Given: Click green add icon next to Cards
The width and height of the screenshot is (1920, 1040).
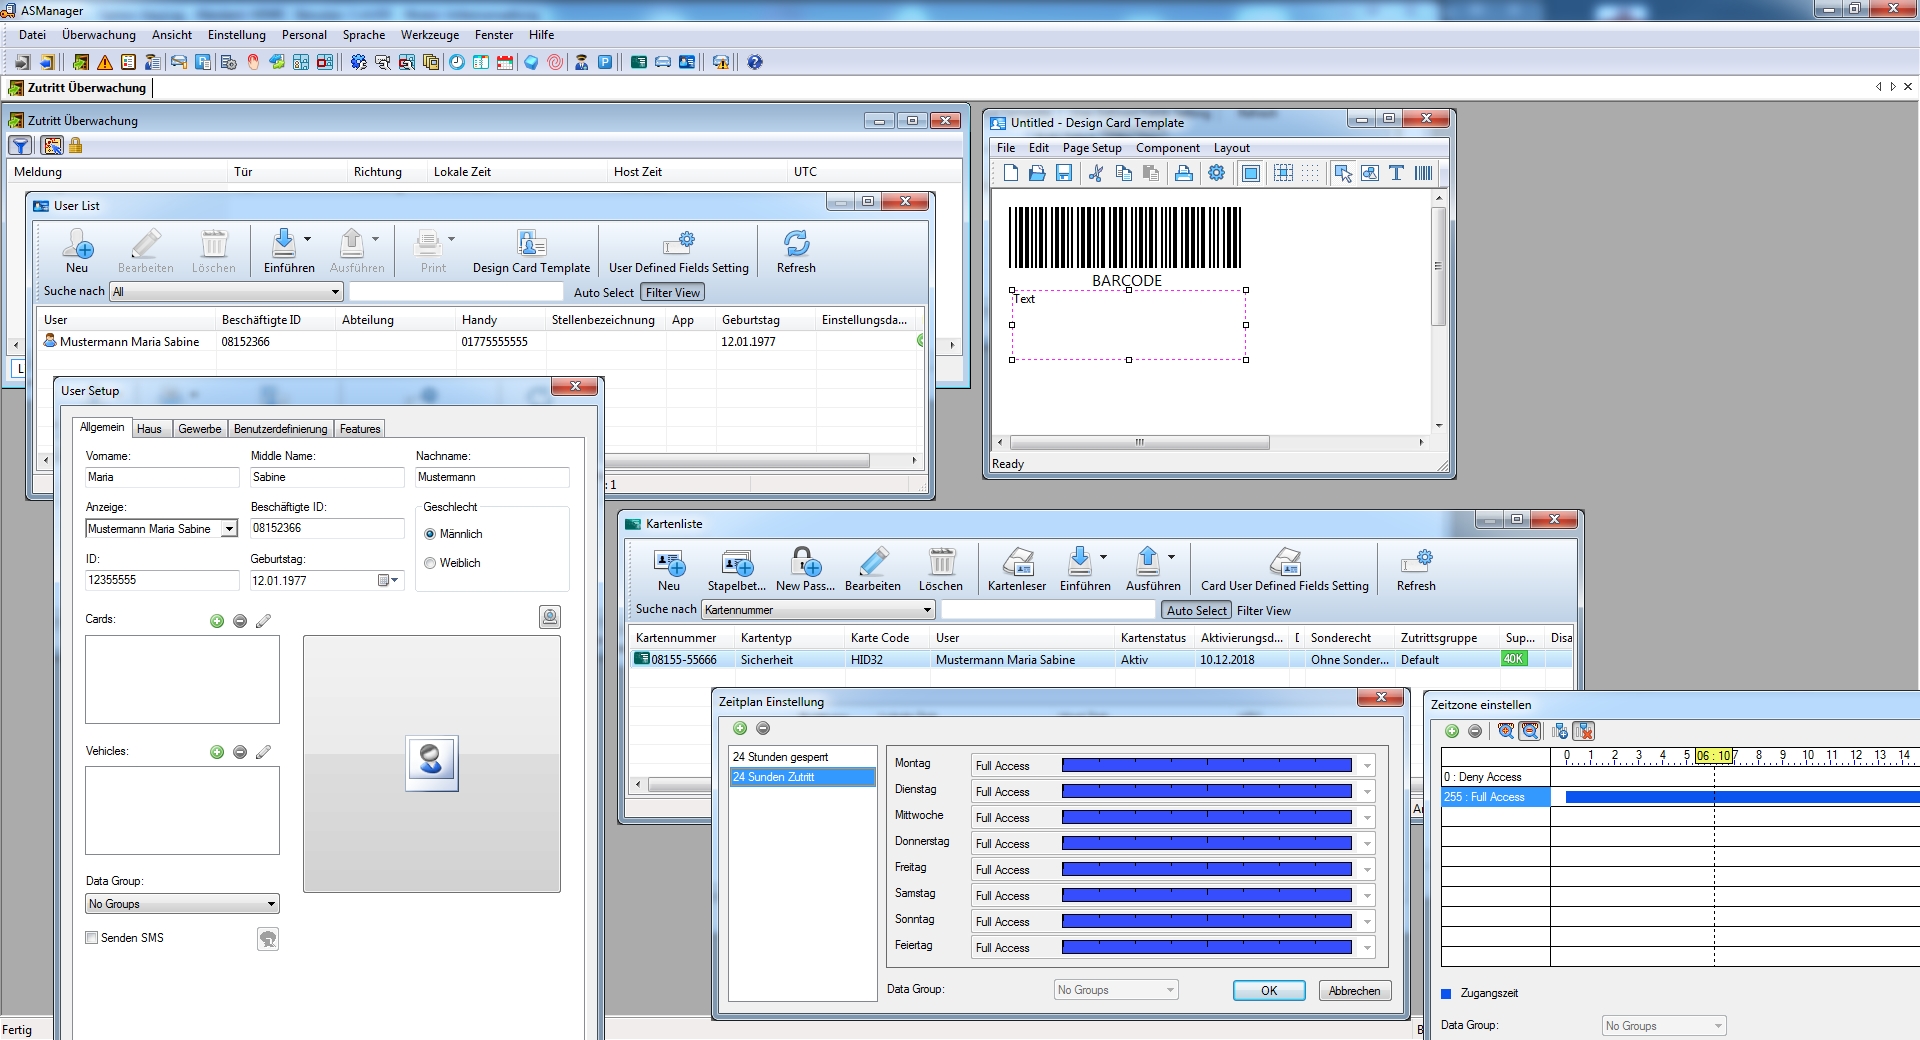Looking at the screenshot, I should click(x=217, y=621).
